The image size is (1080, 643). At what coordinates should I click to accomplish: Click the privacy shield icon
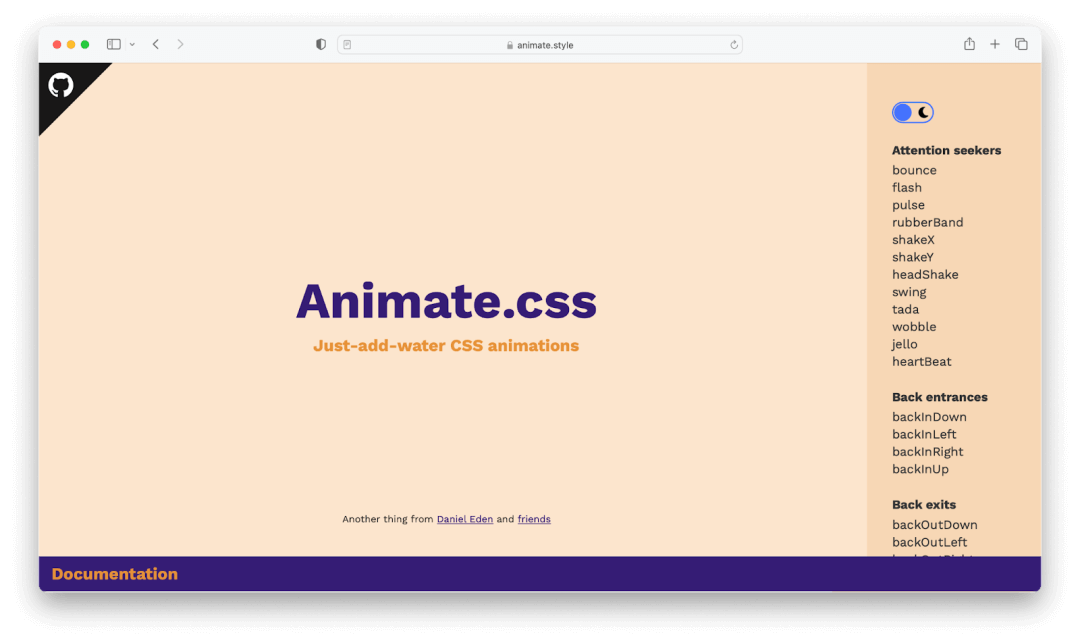click(x=320, y=44)
